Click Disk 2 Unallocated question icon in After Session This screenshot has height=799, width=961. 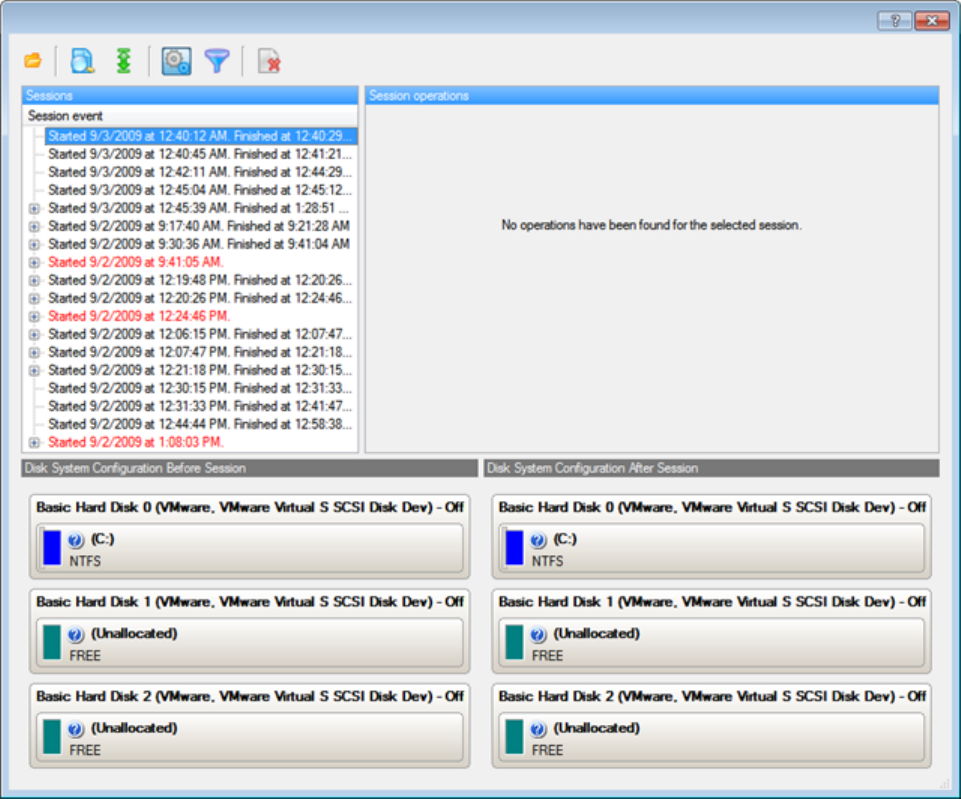point(537,729)
